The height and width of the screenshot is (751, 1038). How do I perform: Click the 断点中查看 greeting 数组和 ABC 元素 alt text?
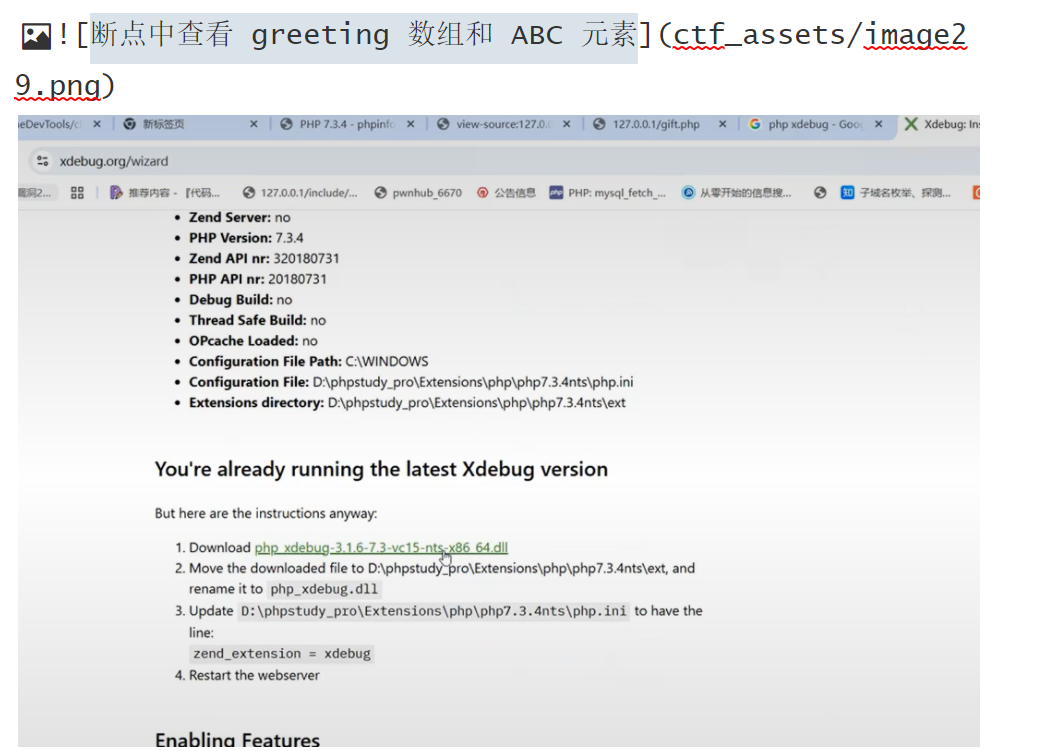point(363,35)
